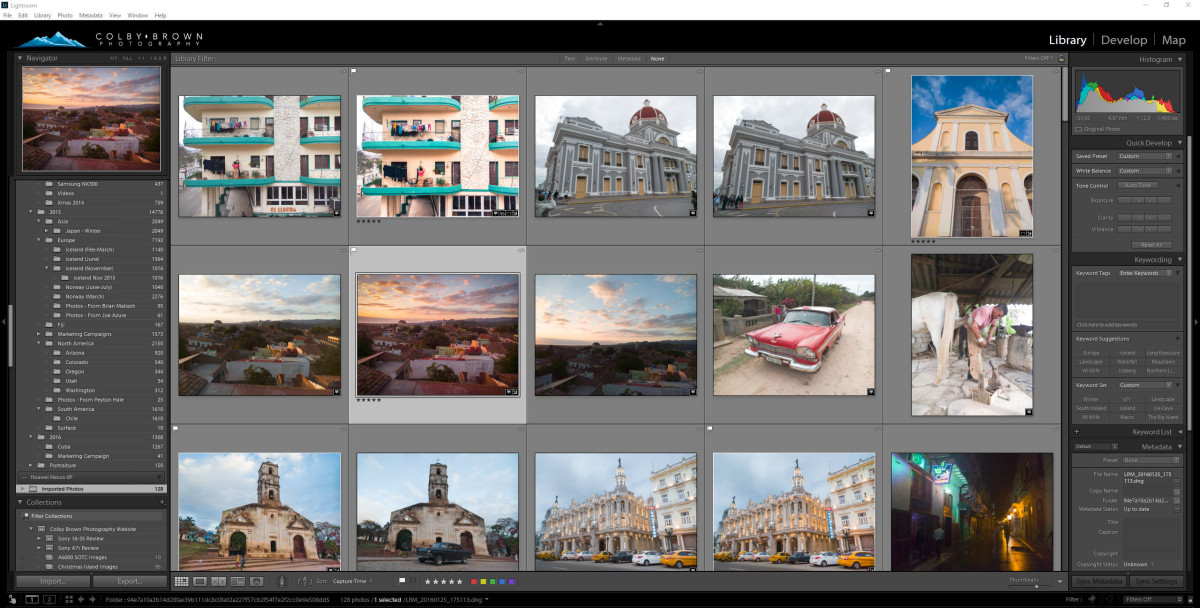Apply the red color label swatch
This screenshot has height=608, width=1200.
tap(473, 581)
